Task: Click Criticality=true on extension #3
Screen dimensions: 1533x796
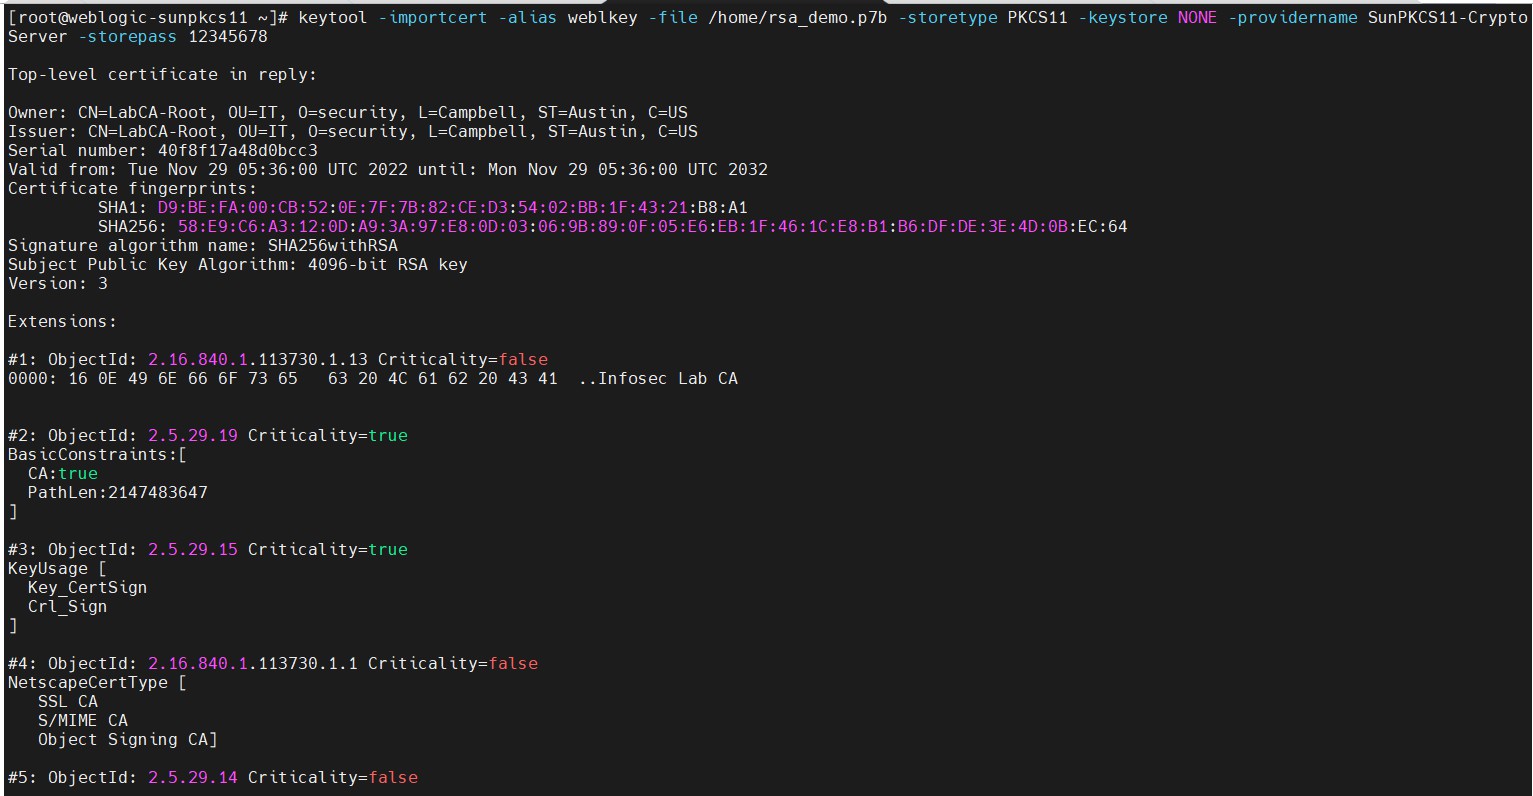Action: click(x=328, y=550)
